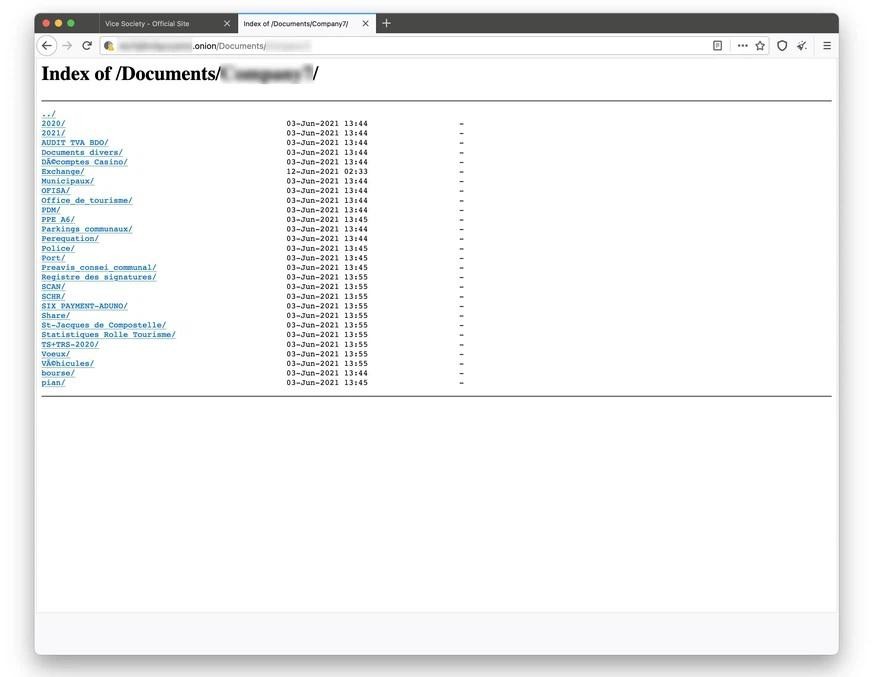Click the onion site identity icon
Image resolution: width=873 pixels, height=677 pixels.
(x=109, y=46)
